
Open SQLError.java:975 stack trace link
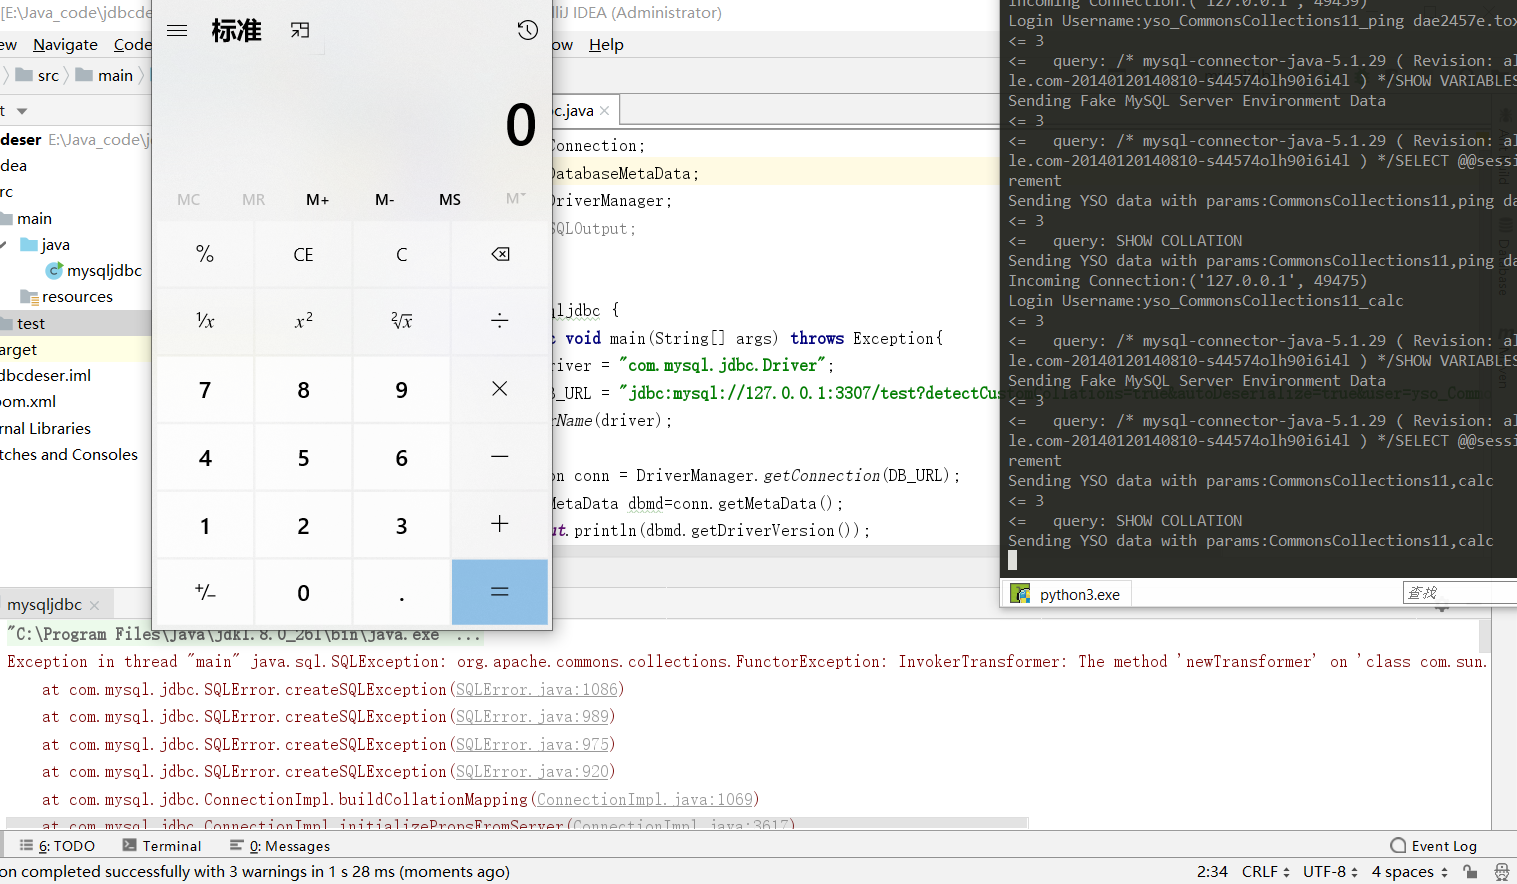point(532,744)
